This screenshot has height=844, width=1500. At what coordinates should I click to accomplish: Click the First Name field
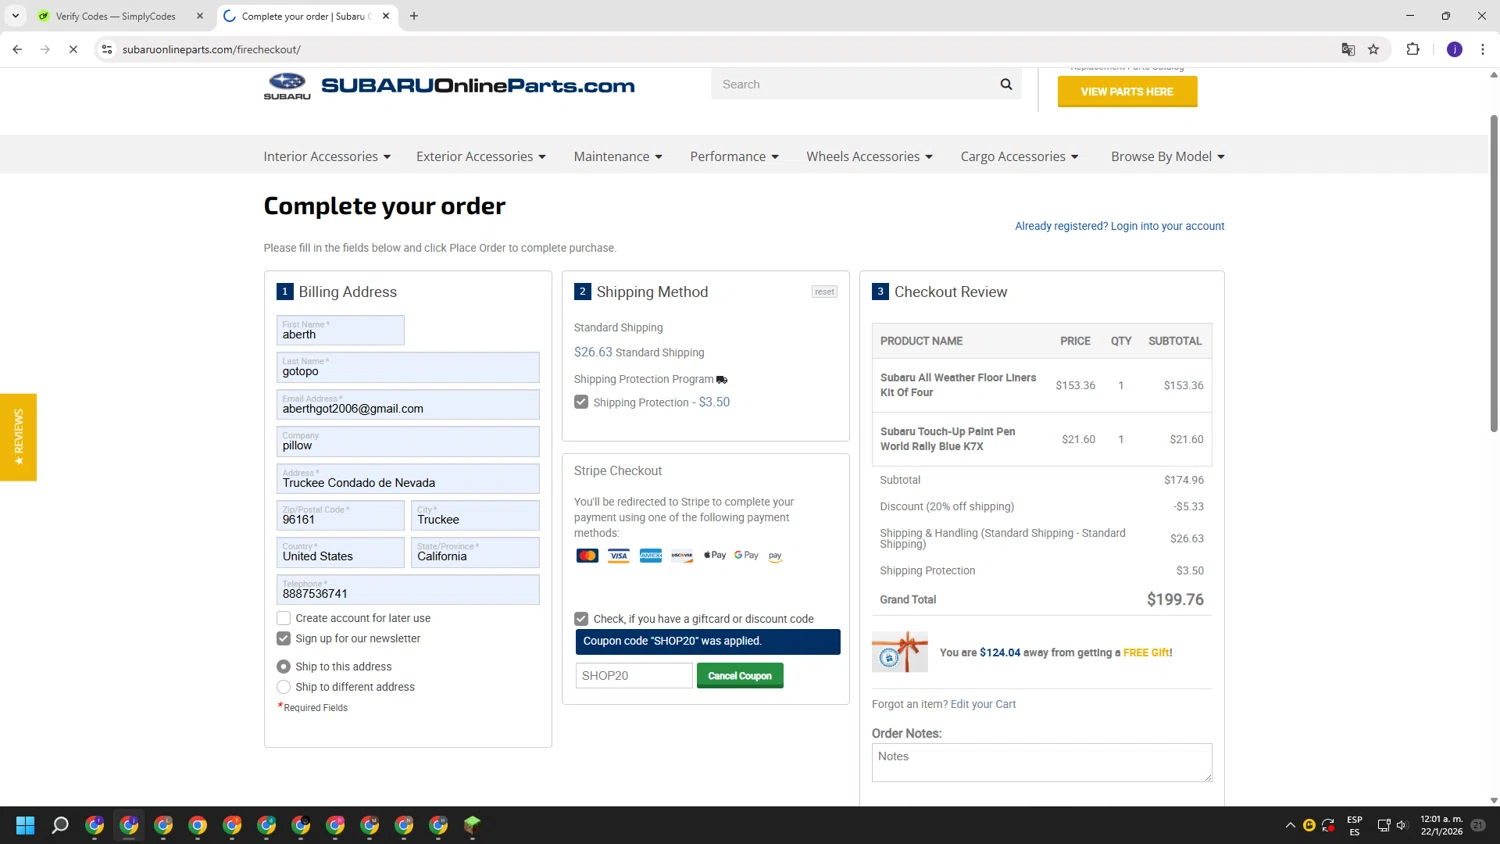pos(341,330)
